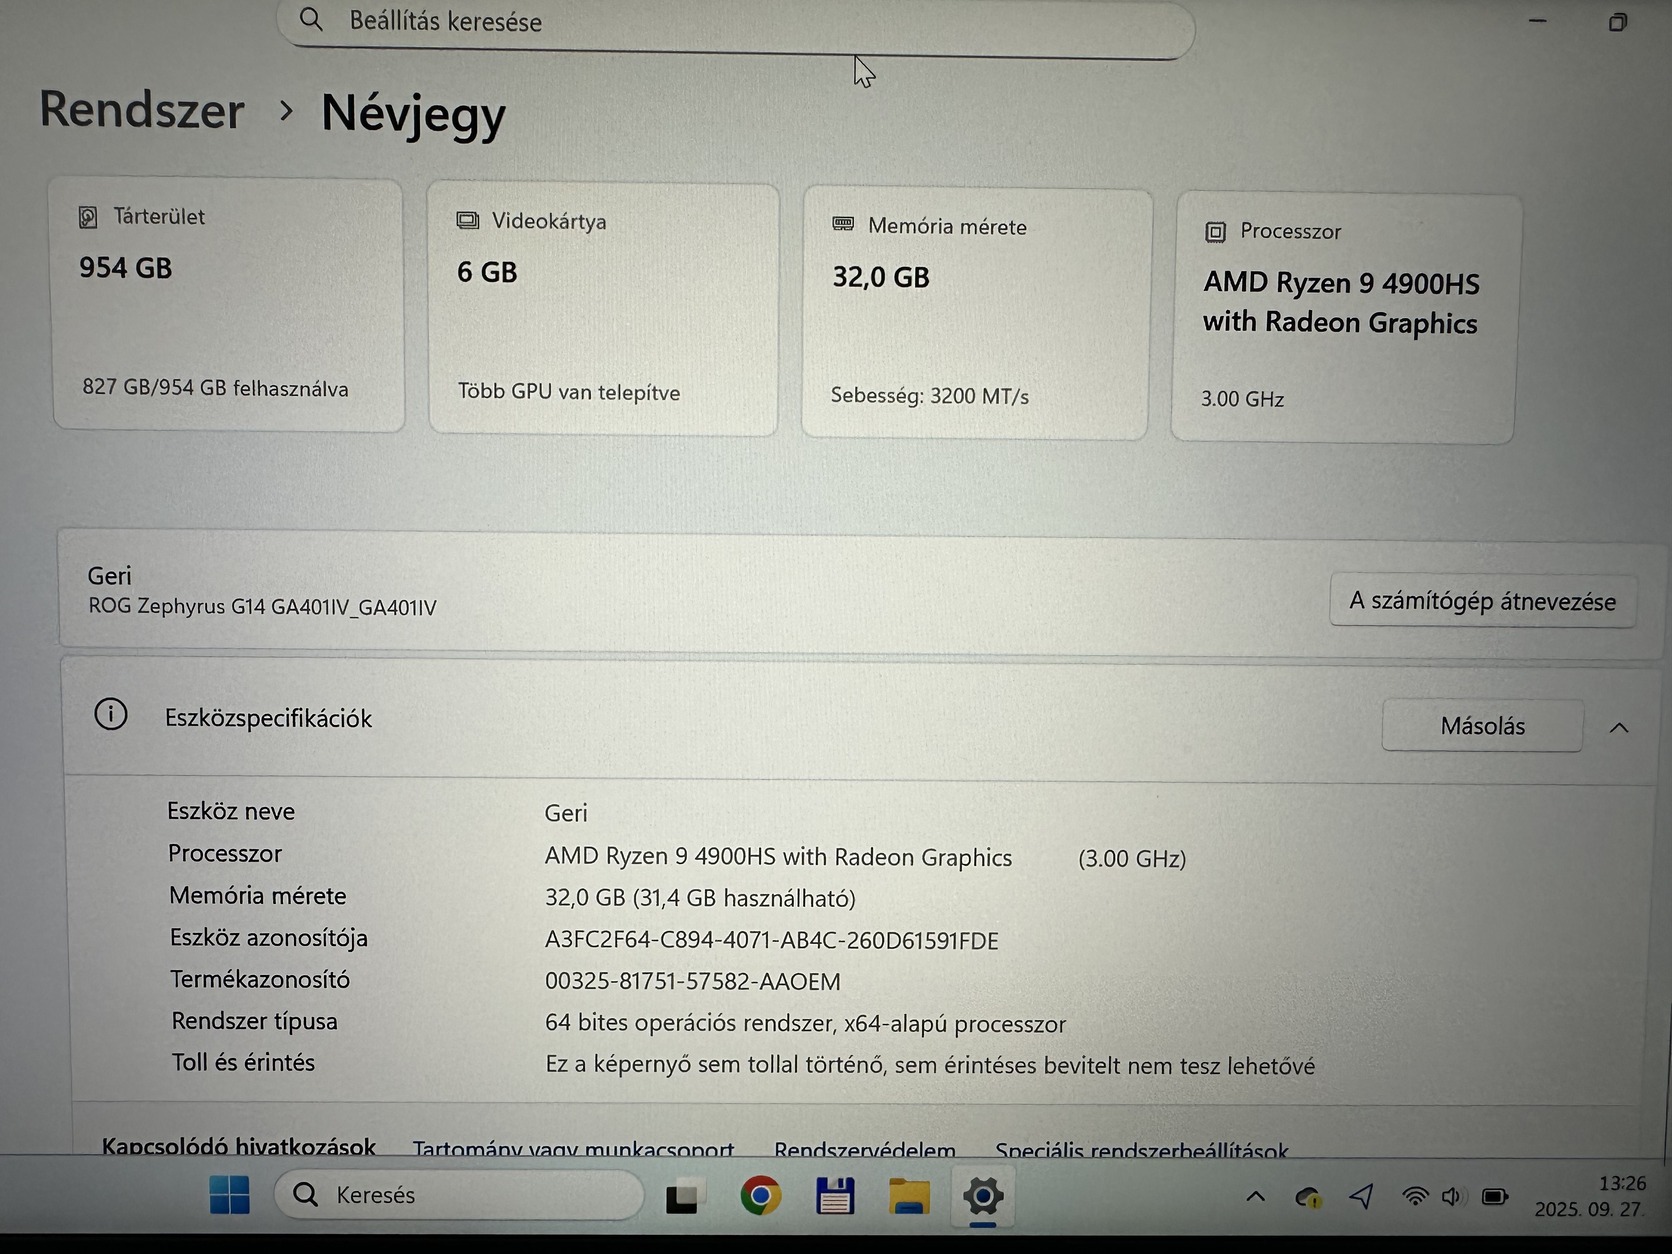Open the "Tartomány vagy munkacsoport" link
The image size is (1672, 1254).
click(573, 1149)
